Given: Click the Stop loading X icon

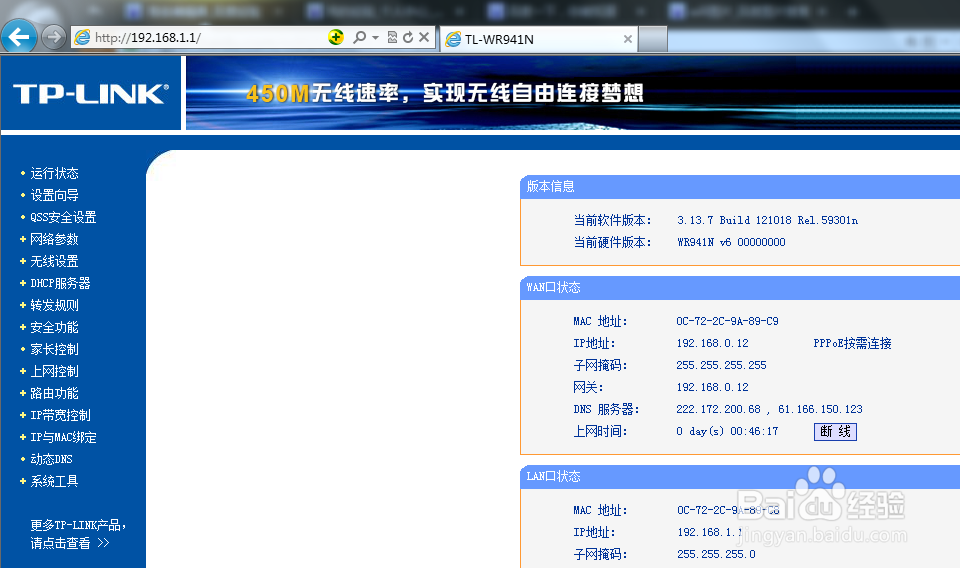Looking at the screenshot, I should pos(424,37).
